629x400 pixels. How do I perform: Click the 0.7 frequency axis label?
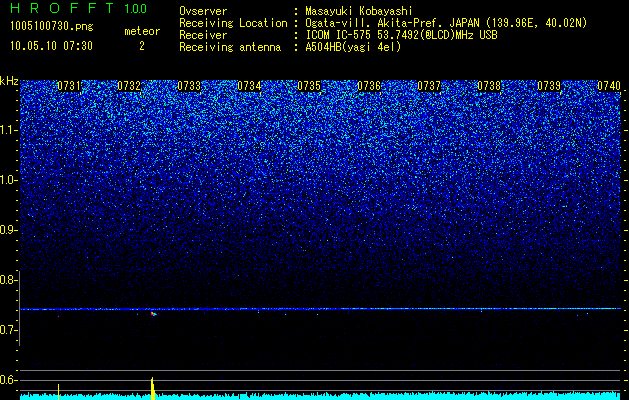[x=9, y=330]
